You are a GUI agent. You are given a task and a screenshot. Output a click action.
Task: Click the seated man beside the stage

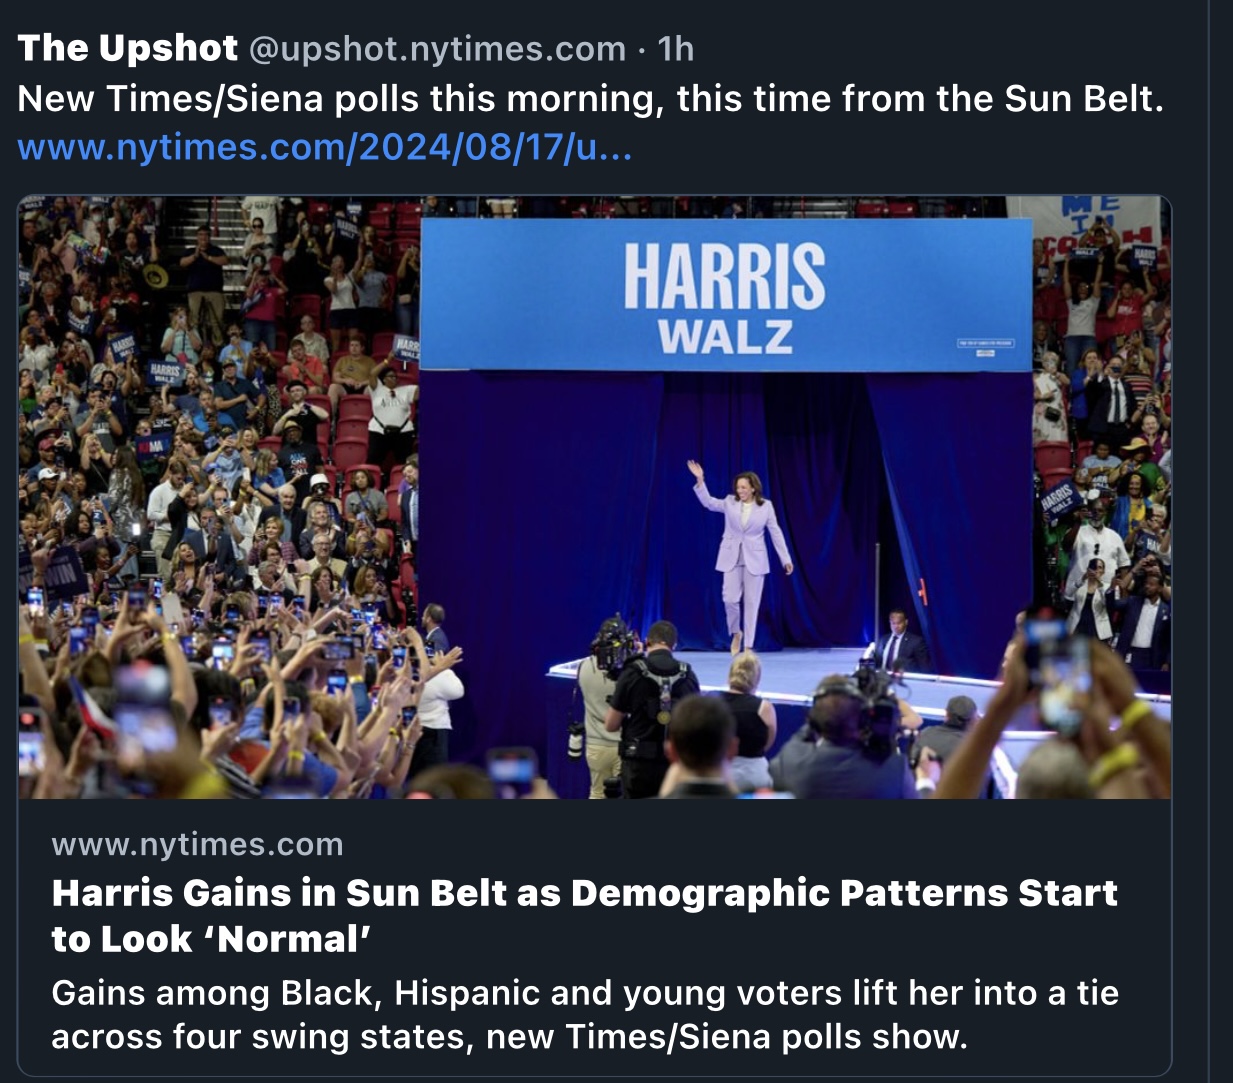pyautogui.click(x=897, y=642)
